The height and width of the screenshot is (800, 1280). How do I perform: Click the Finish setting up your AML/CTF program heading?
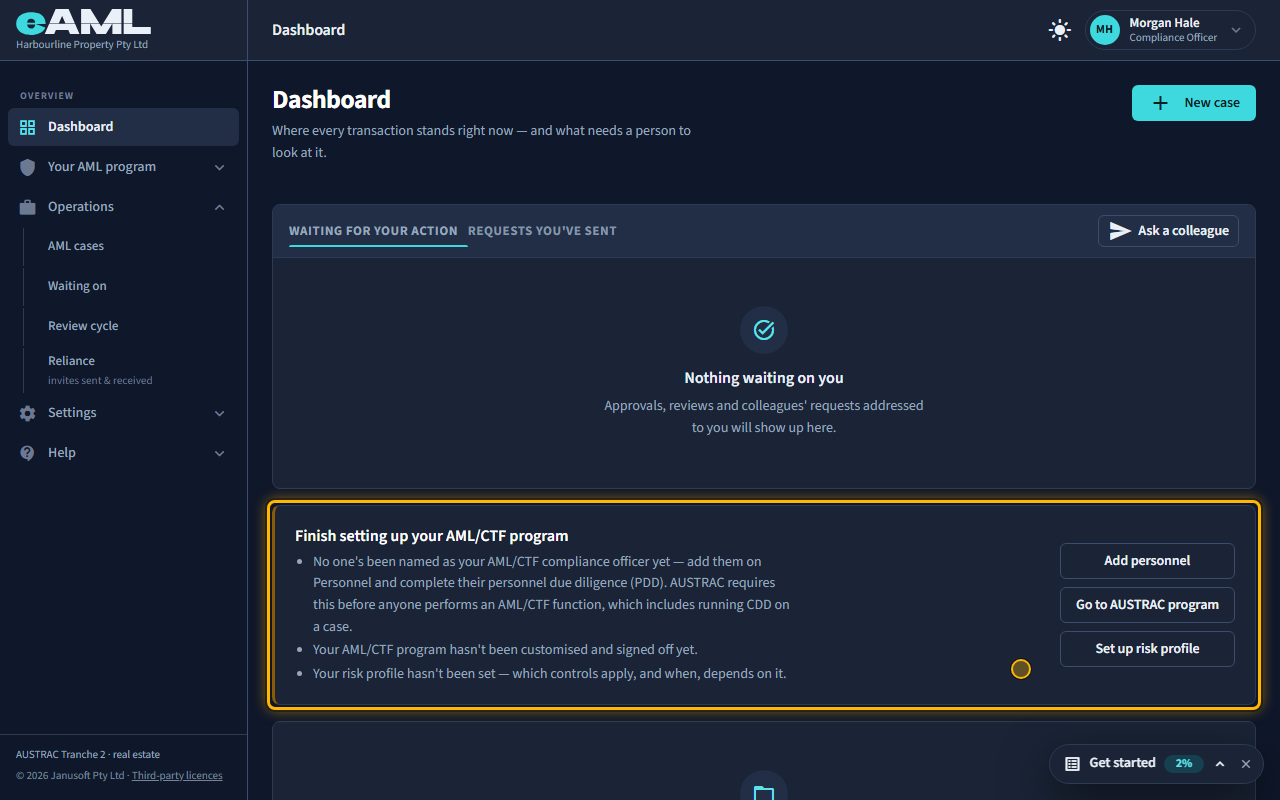[x=432, y=536]
